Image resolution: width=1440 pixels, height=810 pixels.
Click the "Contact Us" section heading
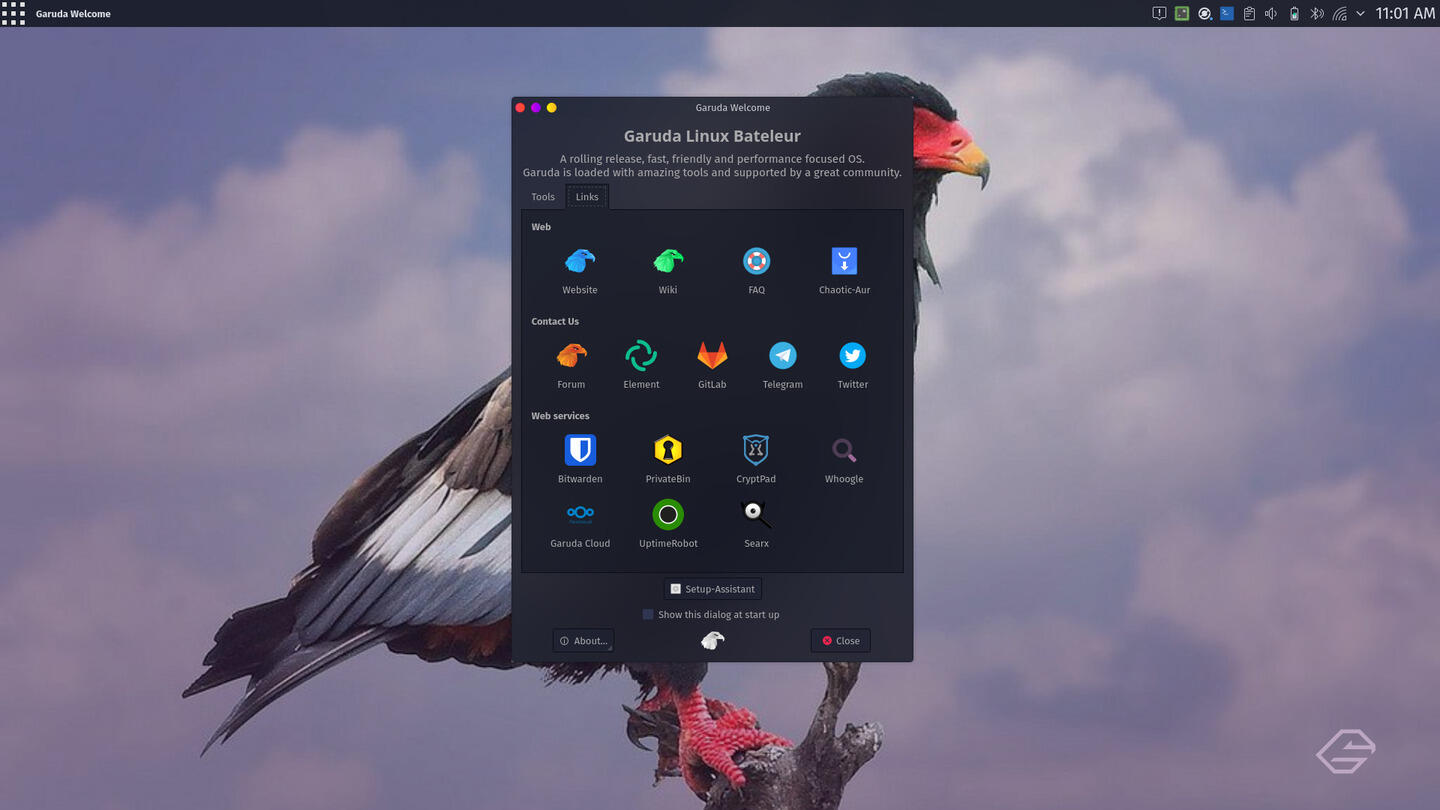point(555,322)
